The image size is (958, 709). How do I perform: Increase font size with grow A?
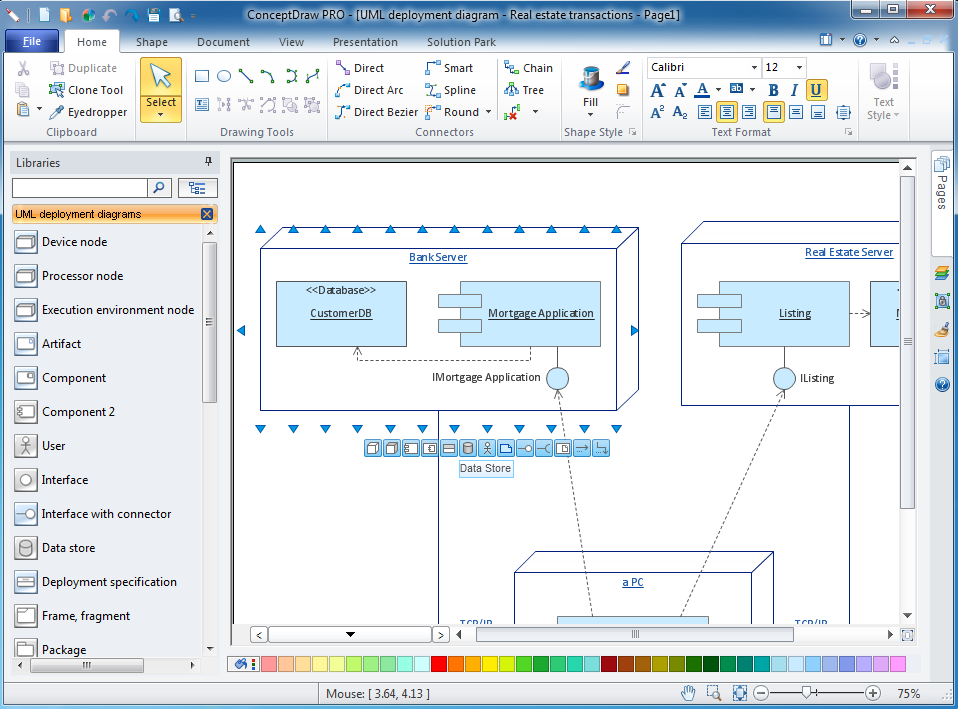tap(657, 90)
